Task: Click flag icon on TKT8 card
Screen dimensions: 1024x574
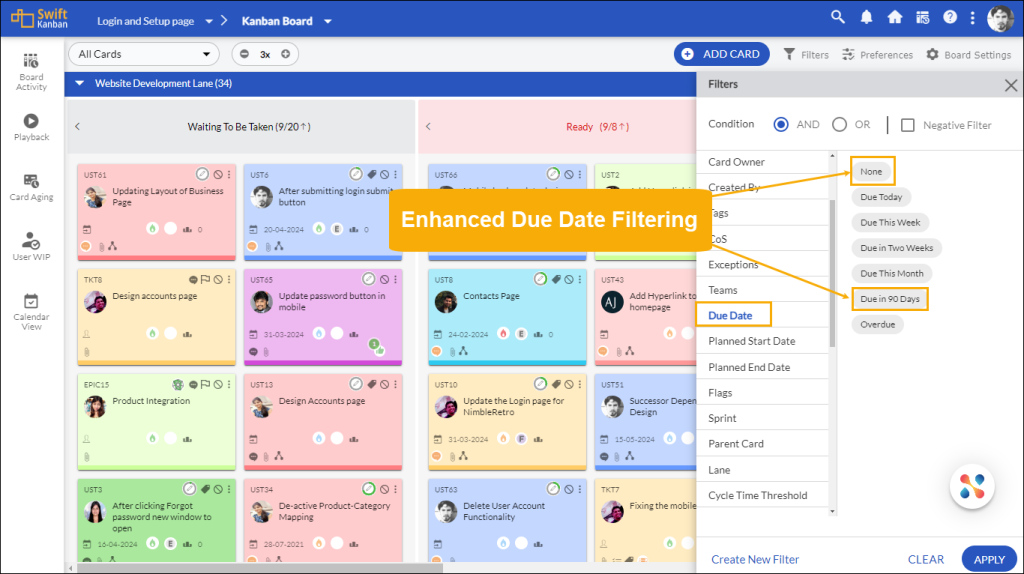Action: click(x=205, y=279)
